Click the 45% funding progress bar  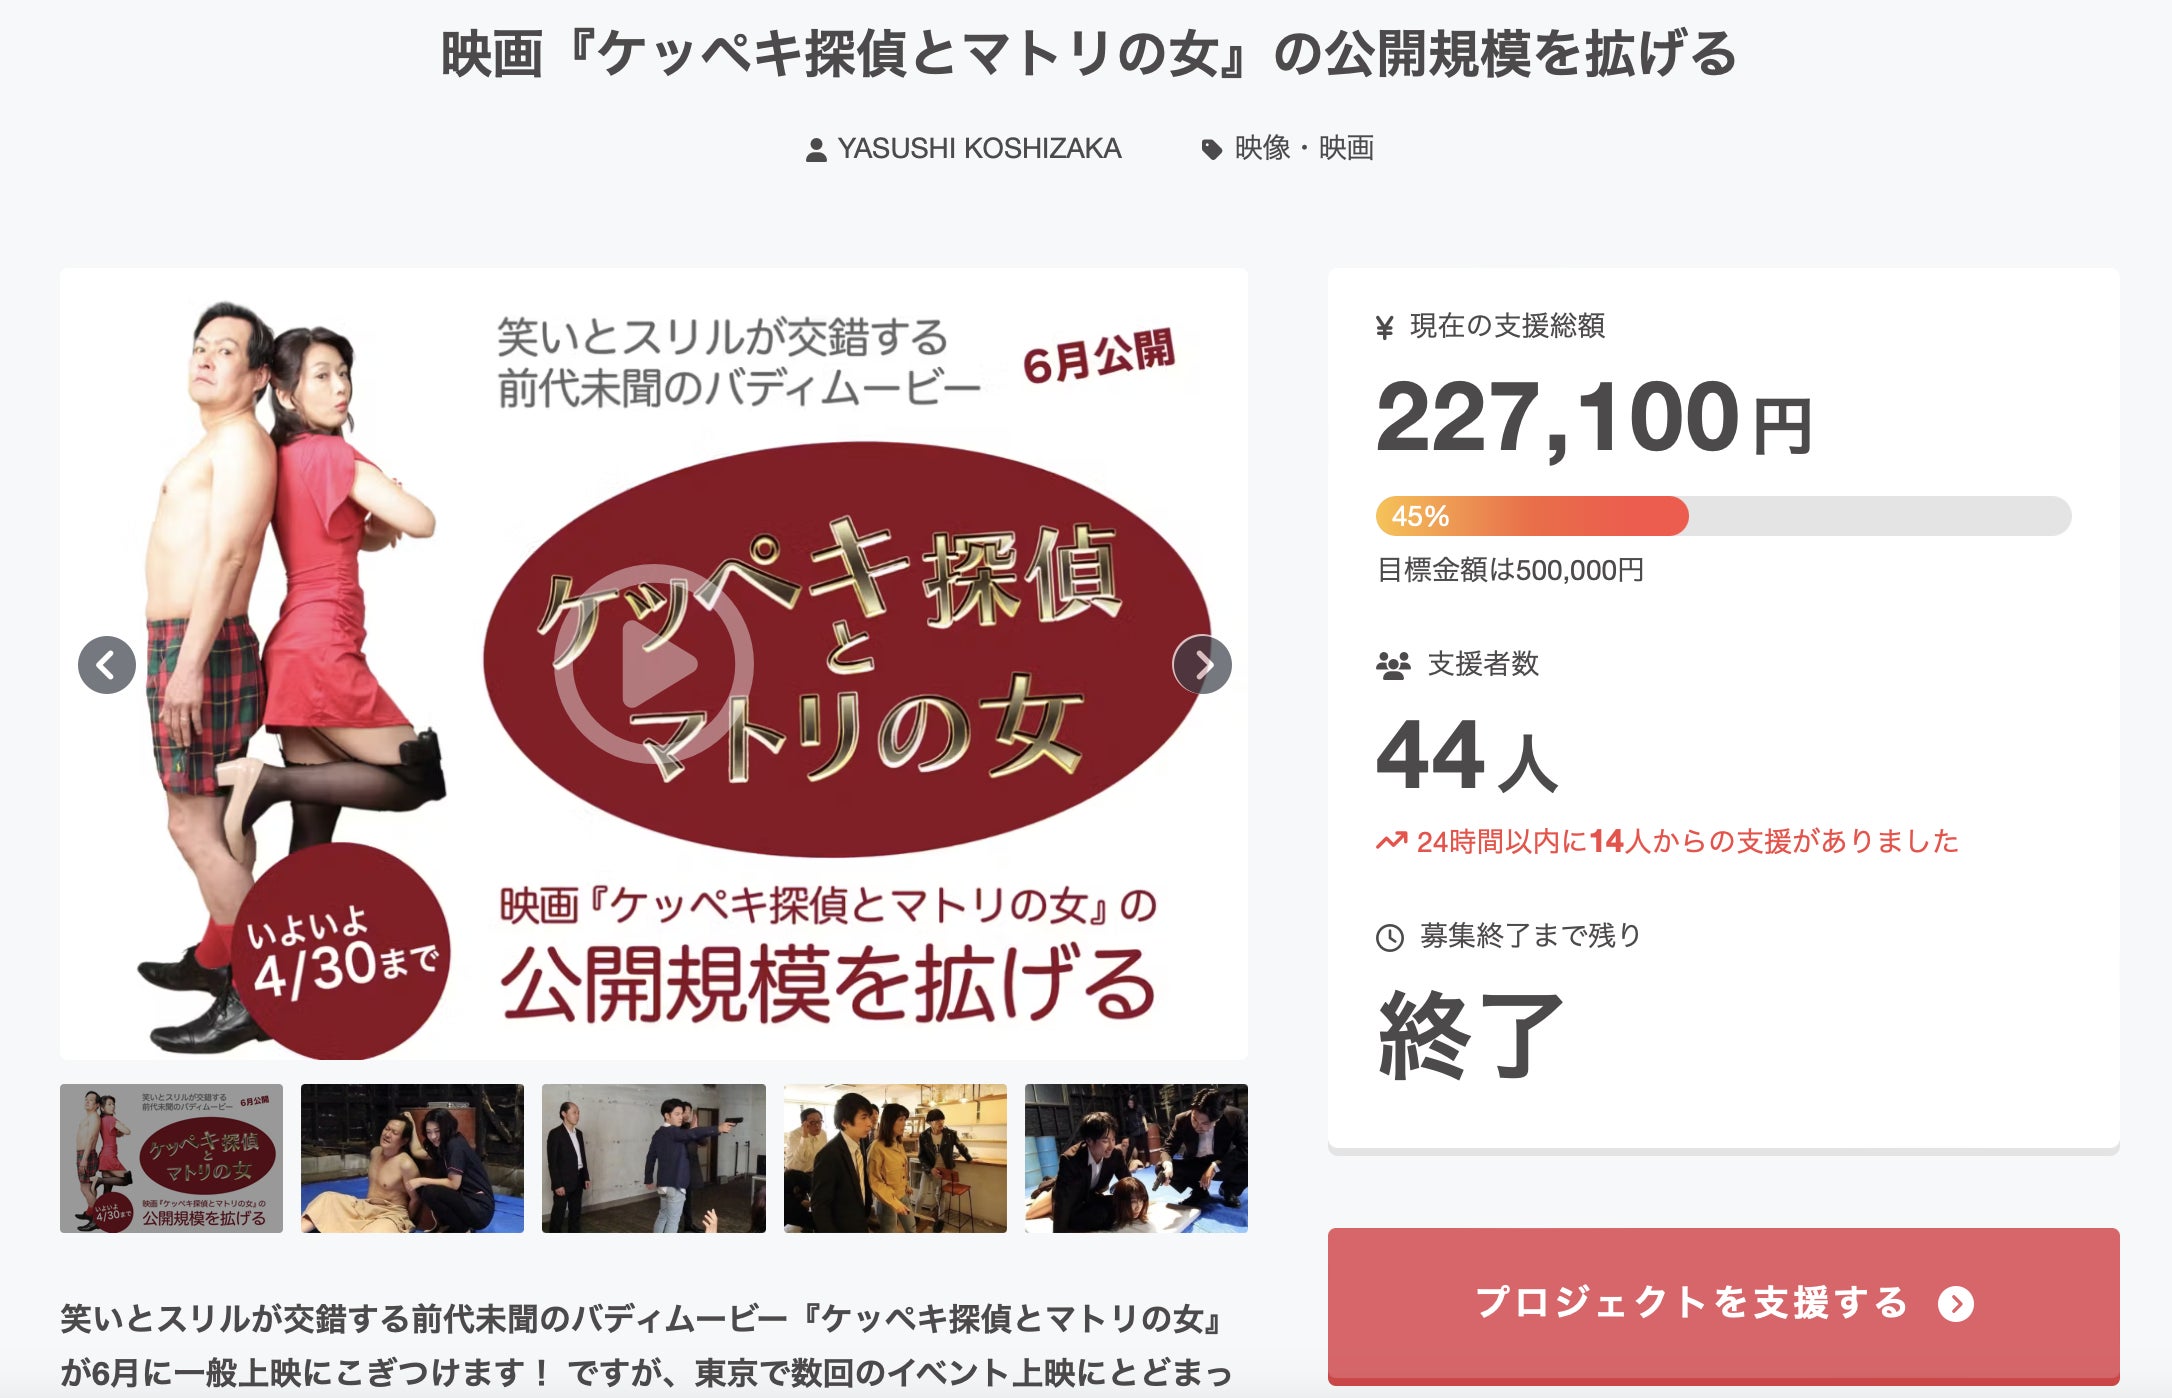click(1724, 516)
